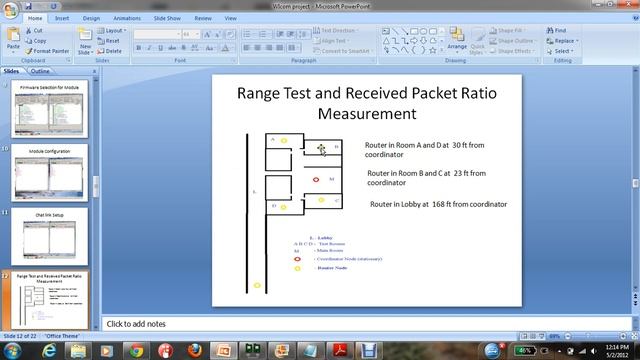The height and width of the screenshot is (360, 640).
Task: Justify the text
Action: tap(279, 48)
